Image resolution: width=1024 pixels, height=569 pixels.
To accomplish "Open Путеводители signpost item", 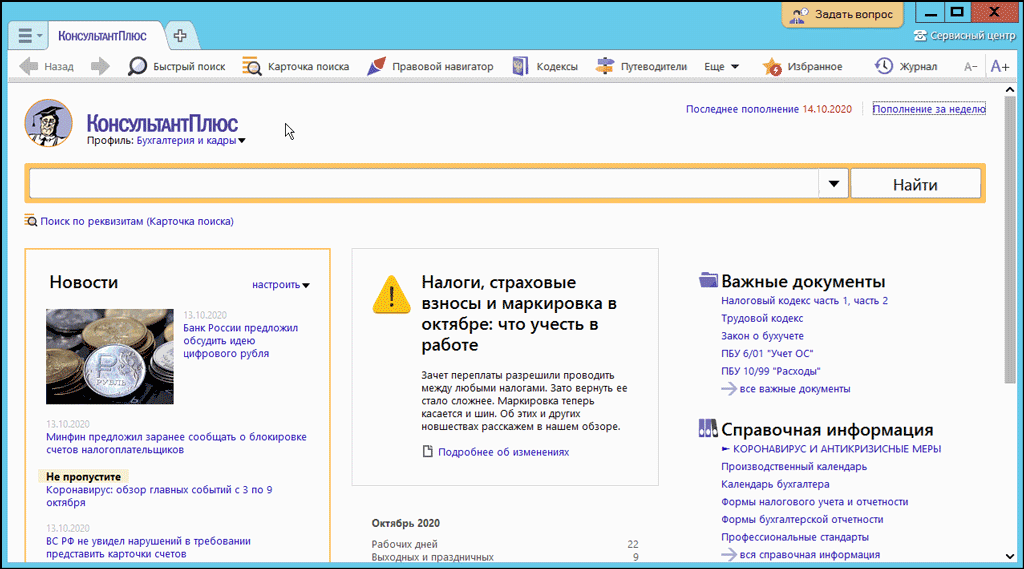I will pyautogui.click(x=641, y=66).
